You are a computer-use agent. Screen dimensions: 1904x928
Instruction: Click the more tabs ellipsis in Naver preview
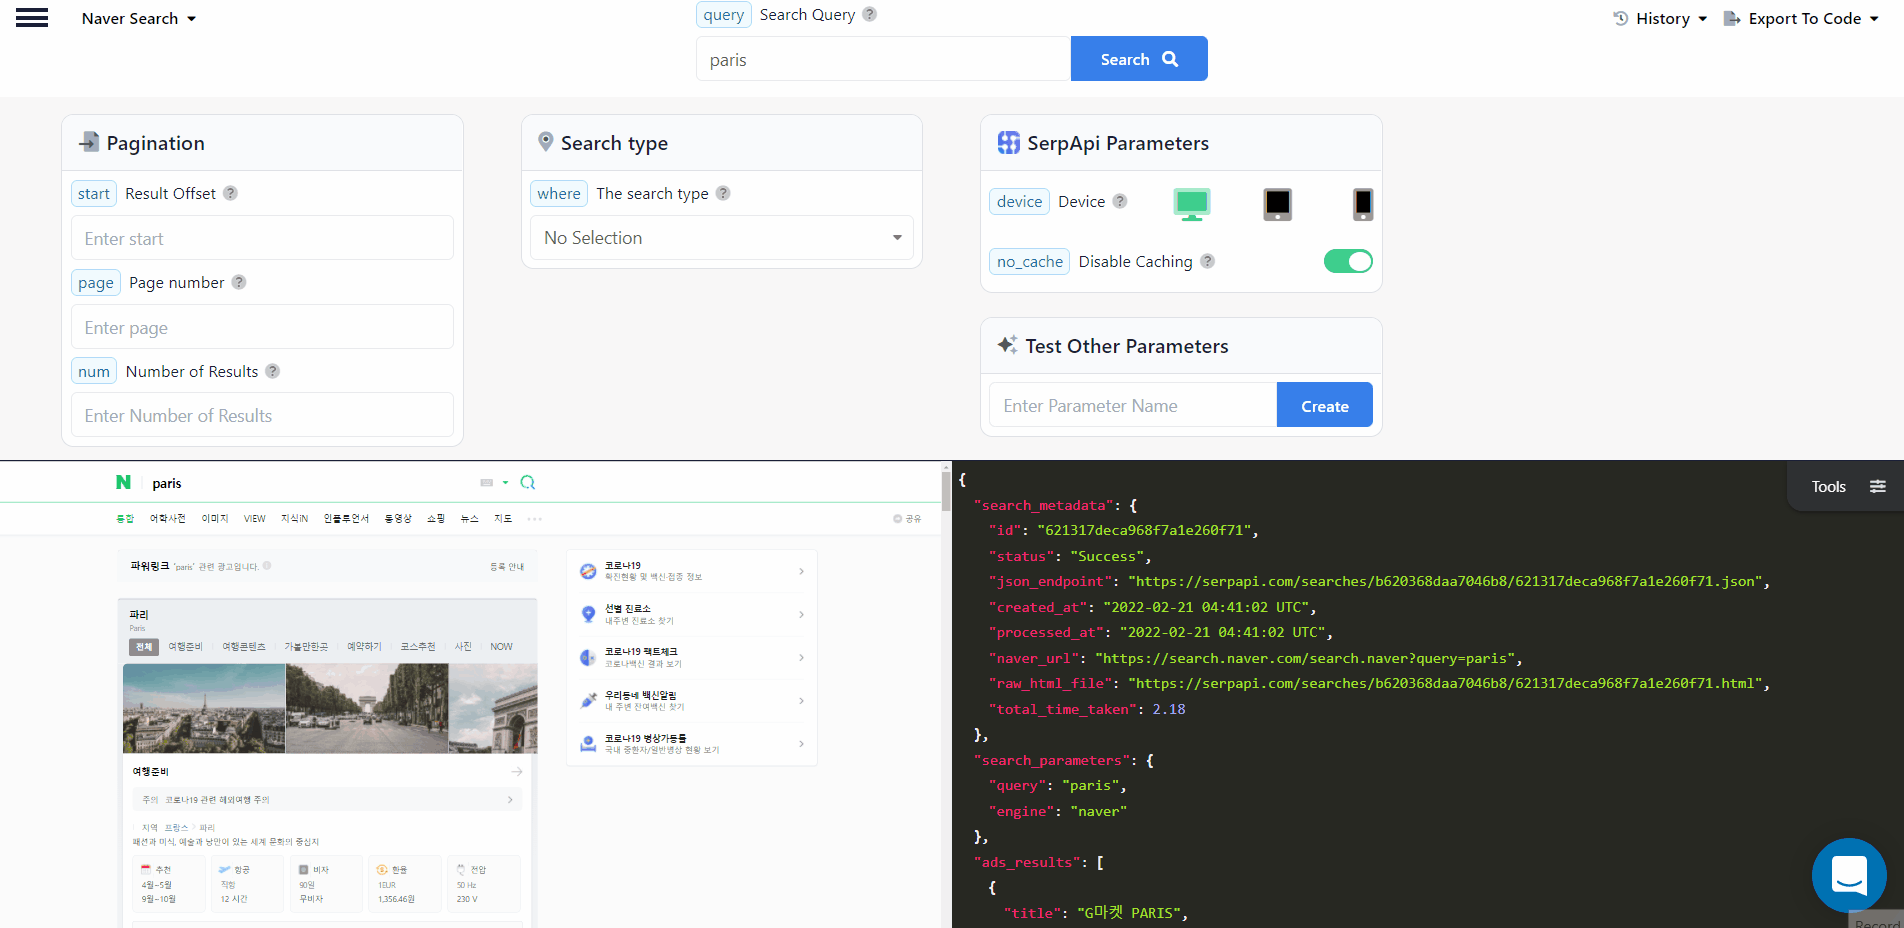pos(535,519)
